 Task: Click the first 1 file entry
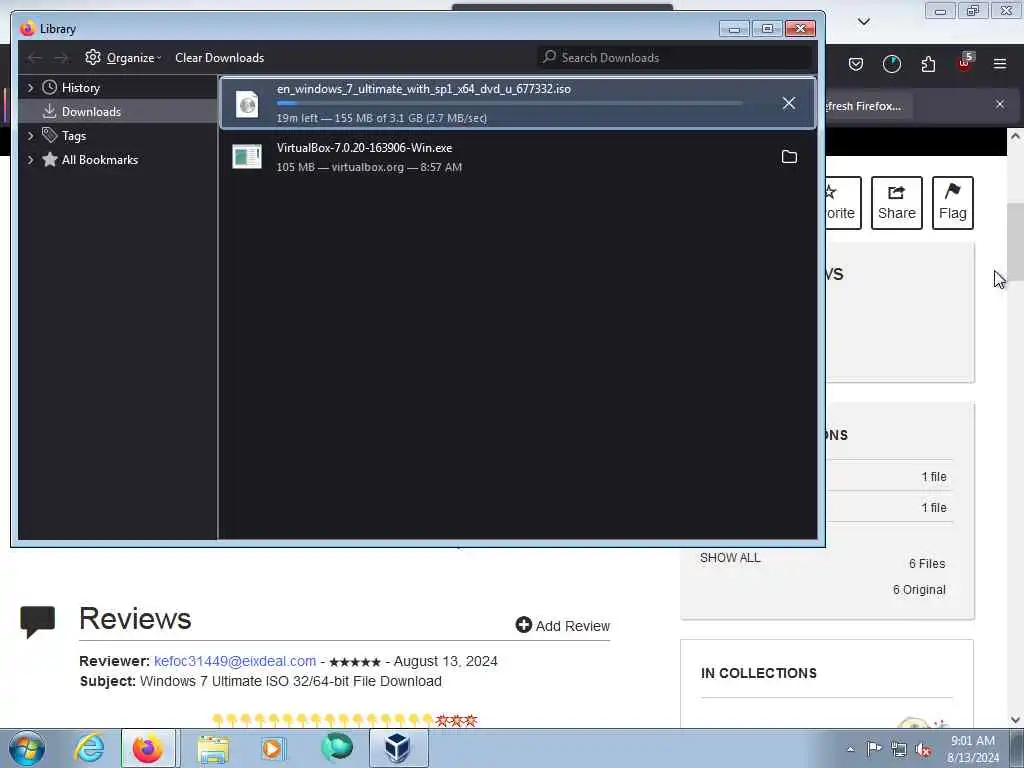click(x=934, y=477)
